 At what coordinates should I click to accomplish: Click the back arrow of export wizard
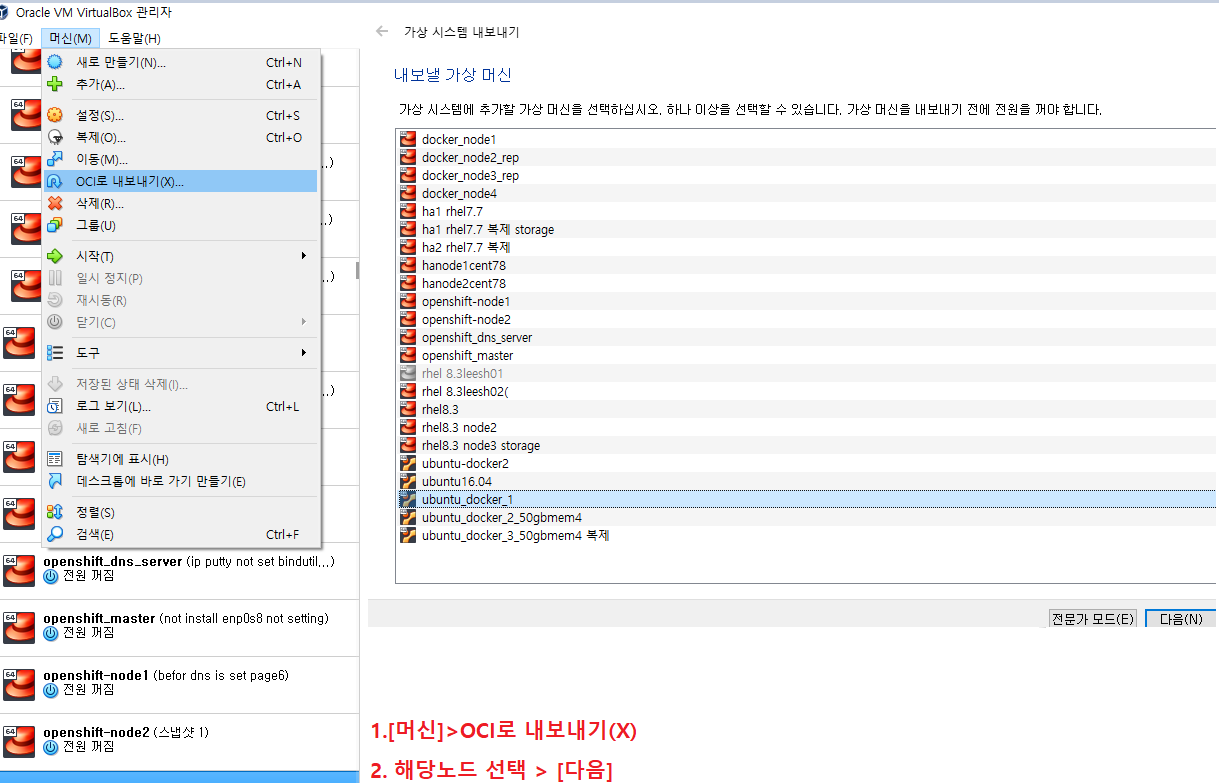click(382, 32)
